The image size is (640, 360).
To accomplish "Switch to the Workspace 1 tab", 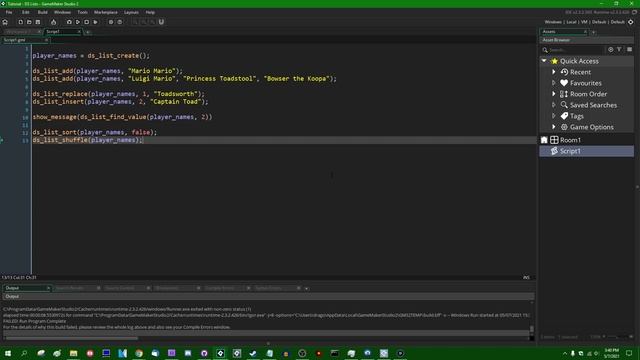I will 22,32.
